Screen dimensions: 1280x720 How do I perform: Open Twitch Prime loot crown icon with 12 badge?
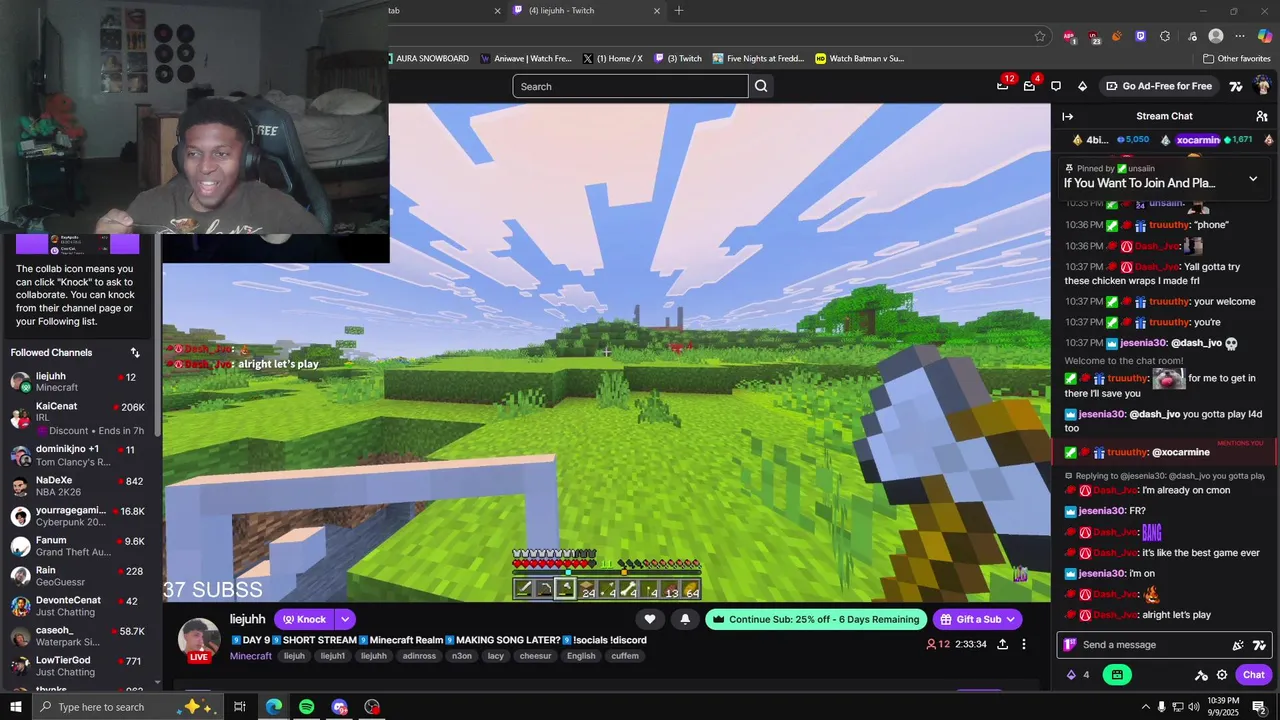point(1003,86)
